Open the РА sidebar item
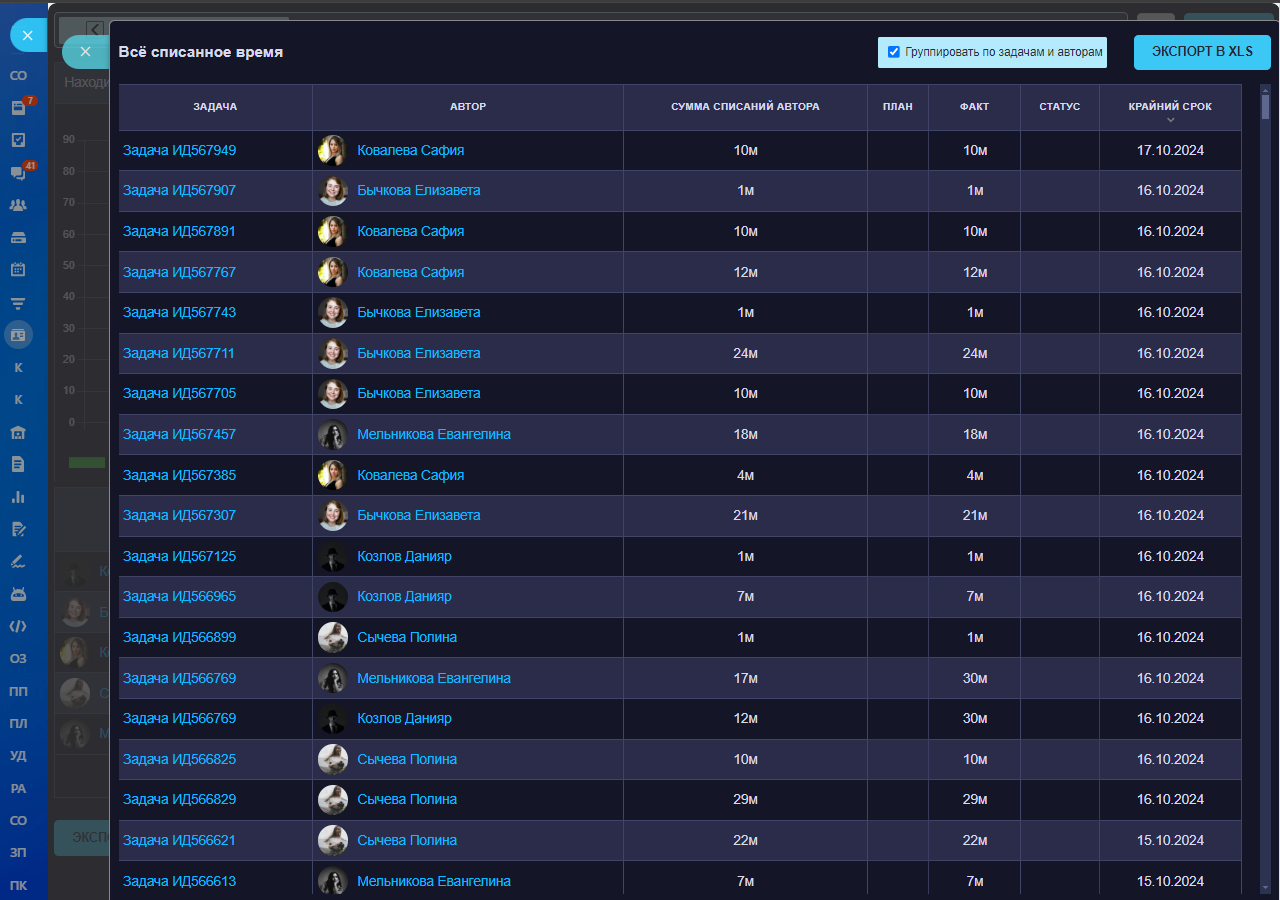Screen dimensions: 1280x900 tap(18, 788)
